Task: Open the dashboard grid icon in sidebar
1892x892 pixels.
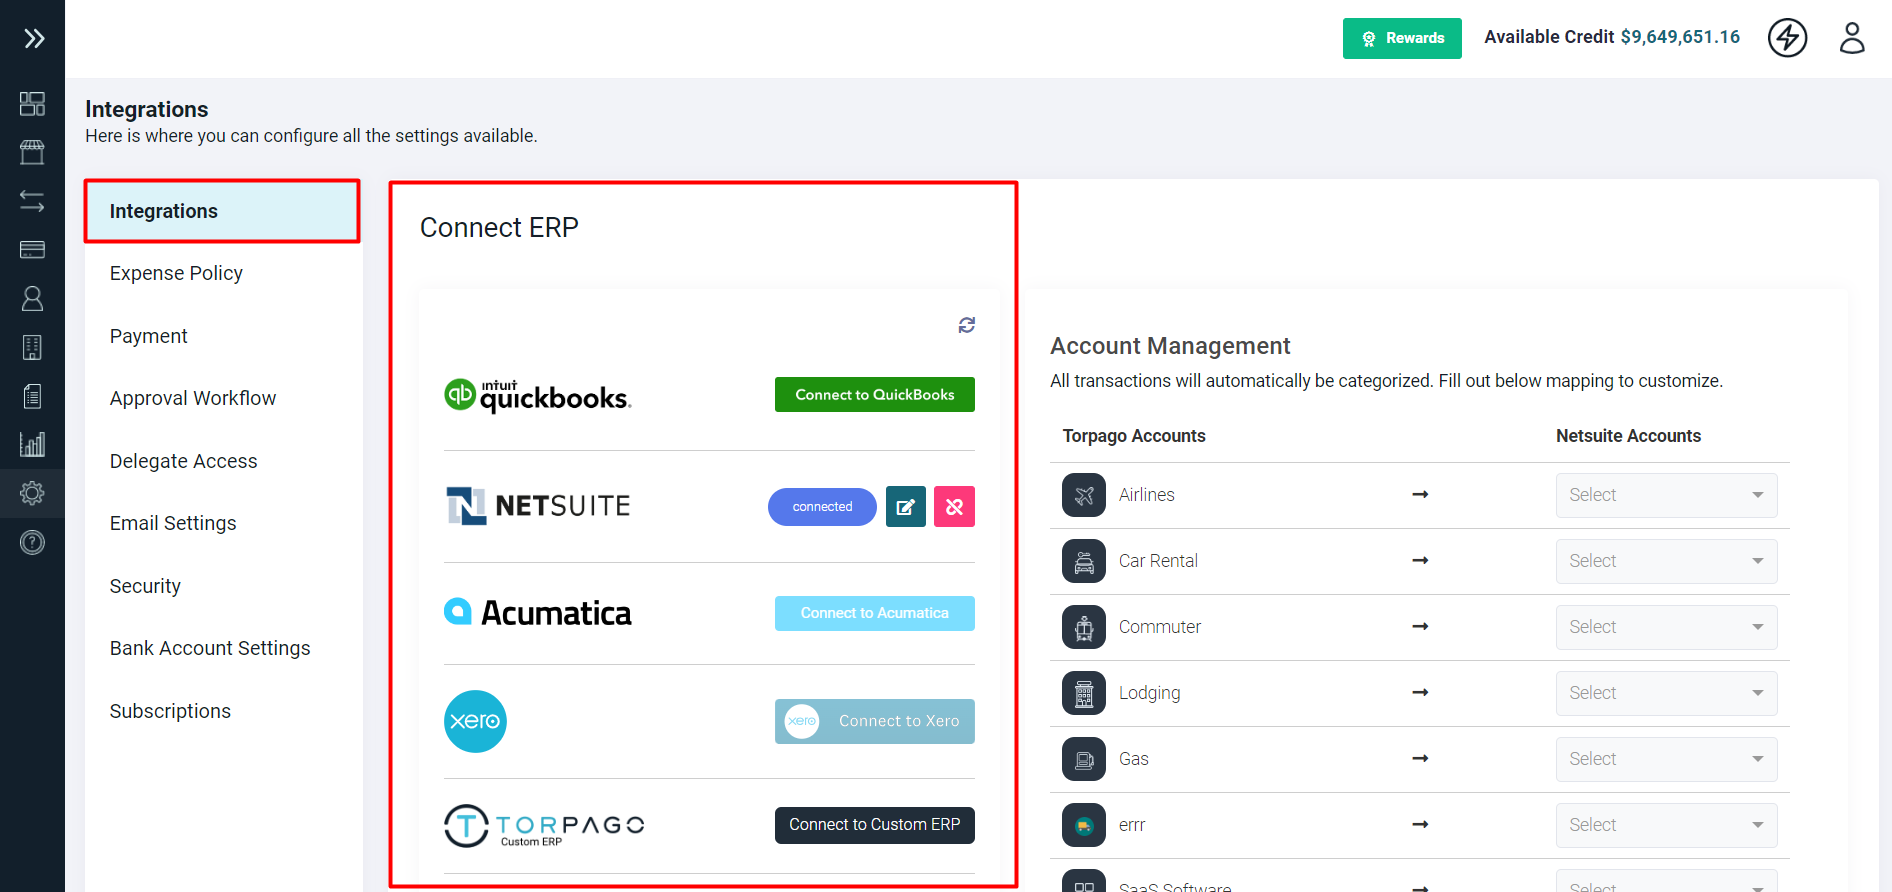Action: (32, 104)
